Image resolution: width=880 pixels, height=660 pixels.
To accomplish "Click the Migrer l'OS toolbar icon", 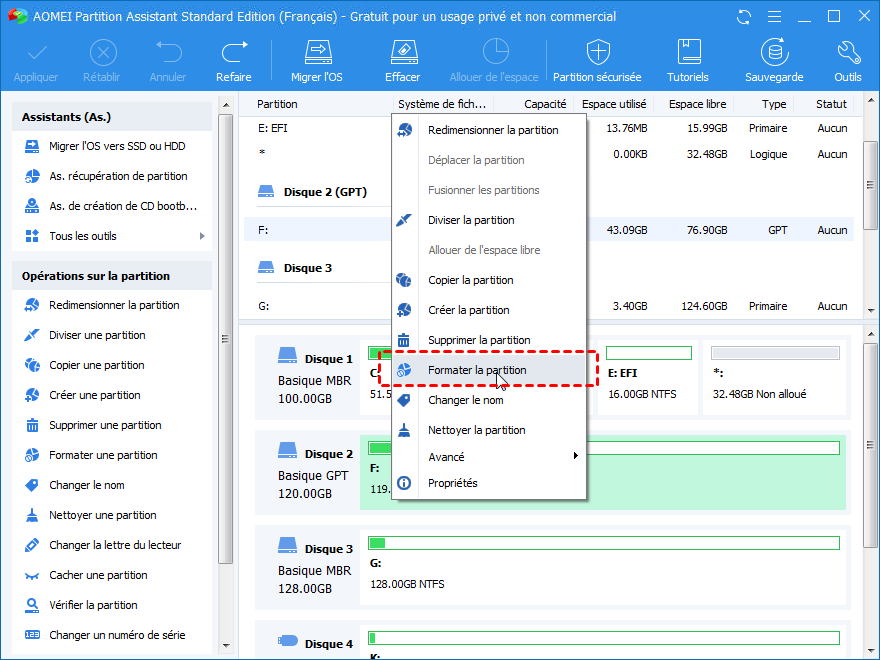I will (316, 60).
